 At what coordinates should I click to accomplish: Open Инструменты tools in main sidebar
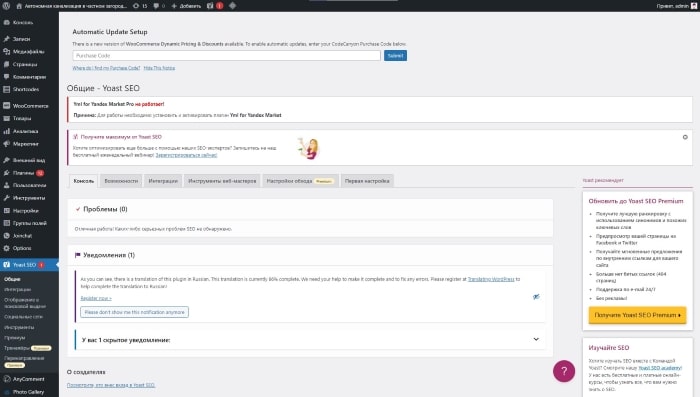(x=29, y=198)
